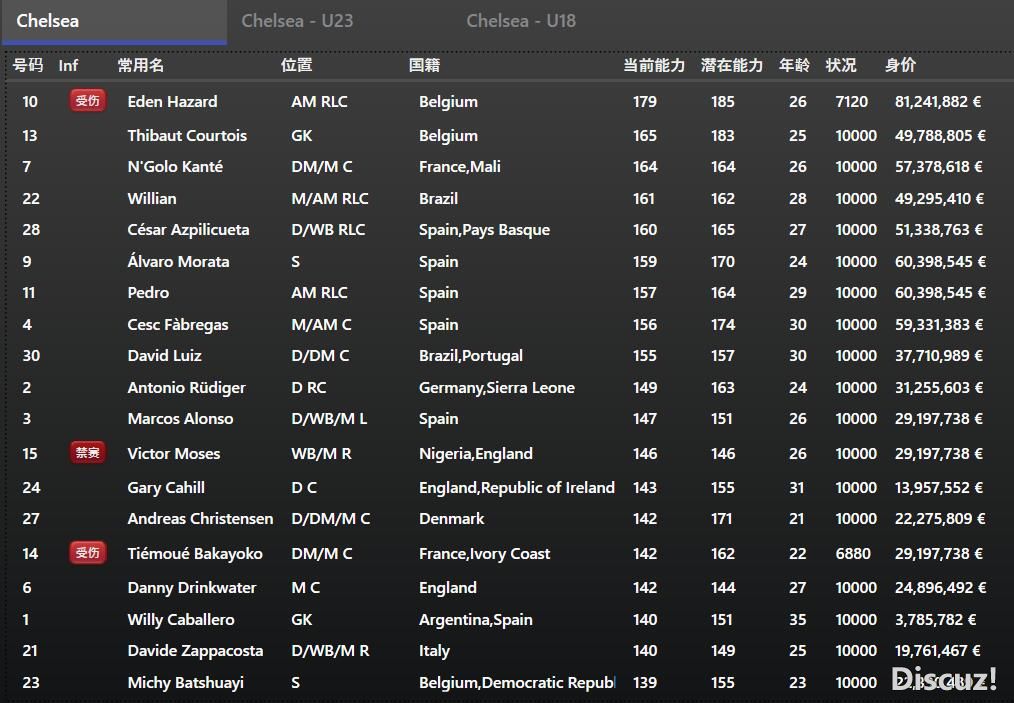Screen dimensions: 1014x703
Task: Sort by the Inf column header
Action: 68,65
